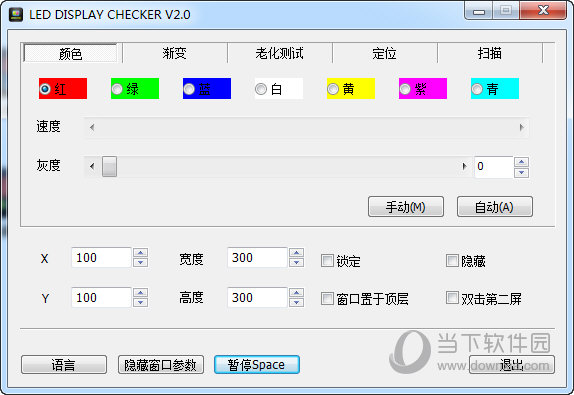Click the 灰度 slider thumb
This screenshot has height=395, width=574.
(109, 166)
